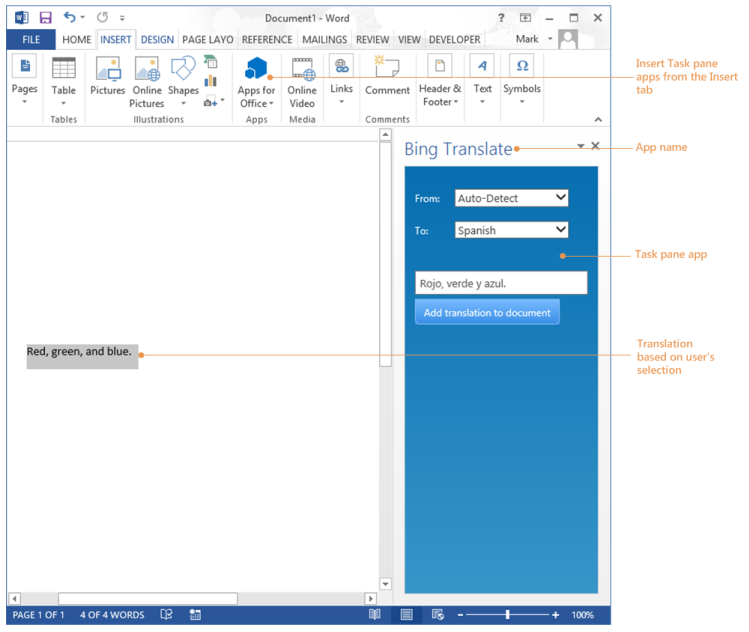Screen dimensions: 749x632
Task: Insert a Chart
Action: pos(211,81)
